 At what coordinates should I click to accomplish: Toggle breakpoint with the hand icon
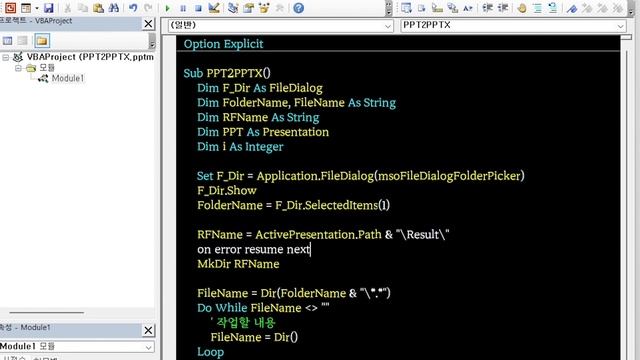(x=522, y=8)
